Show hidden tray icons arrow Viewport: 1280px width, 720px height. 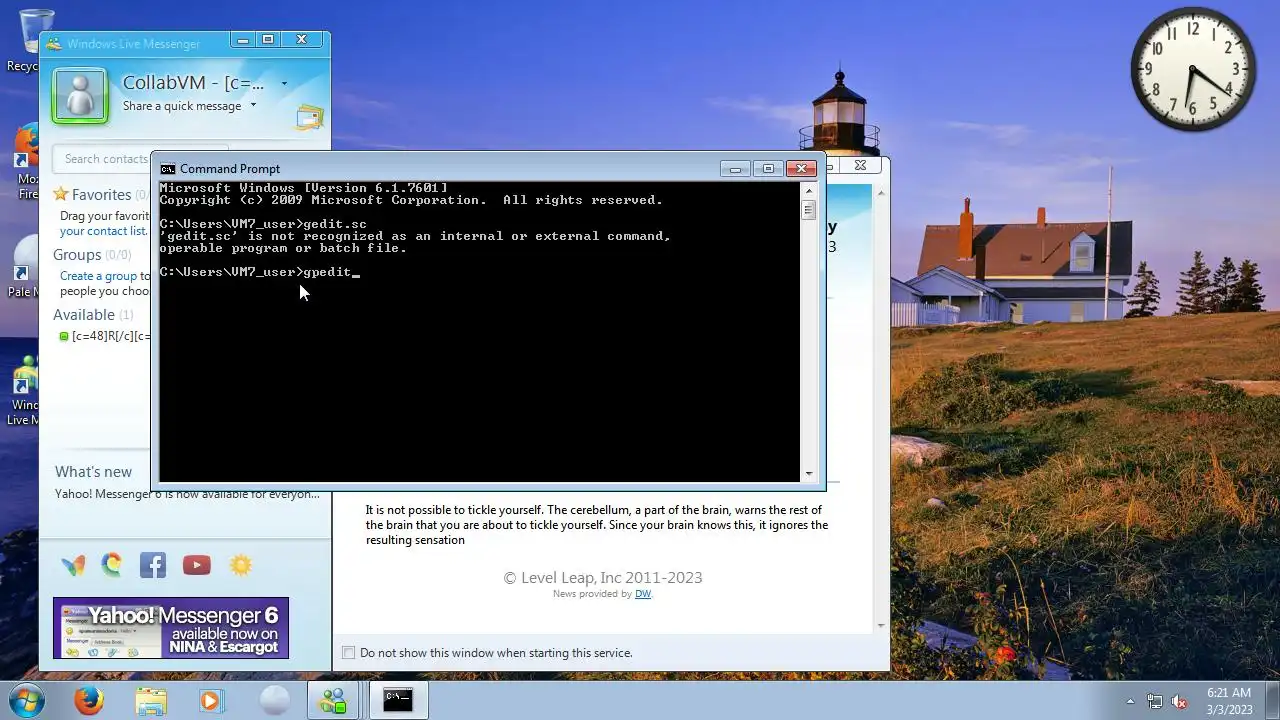(1131, 701)
